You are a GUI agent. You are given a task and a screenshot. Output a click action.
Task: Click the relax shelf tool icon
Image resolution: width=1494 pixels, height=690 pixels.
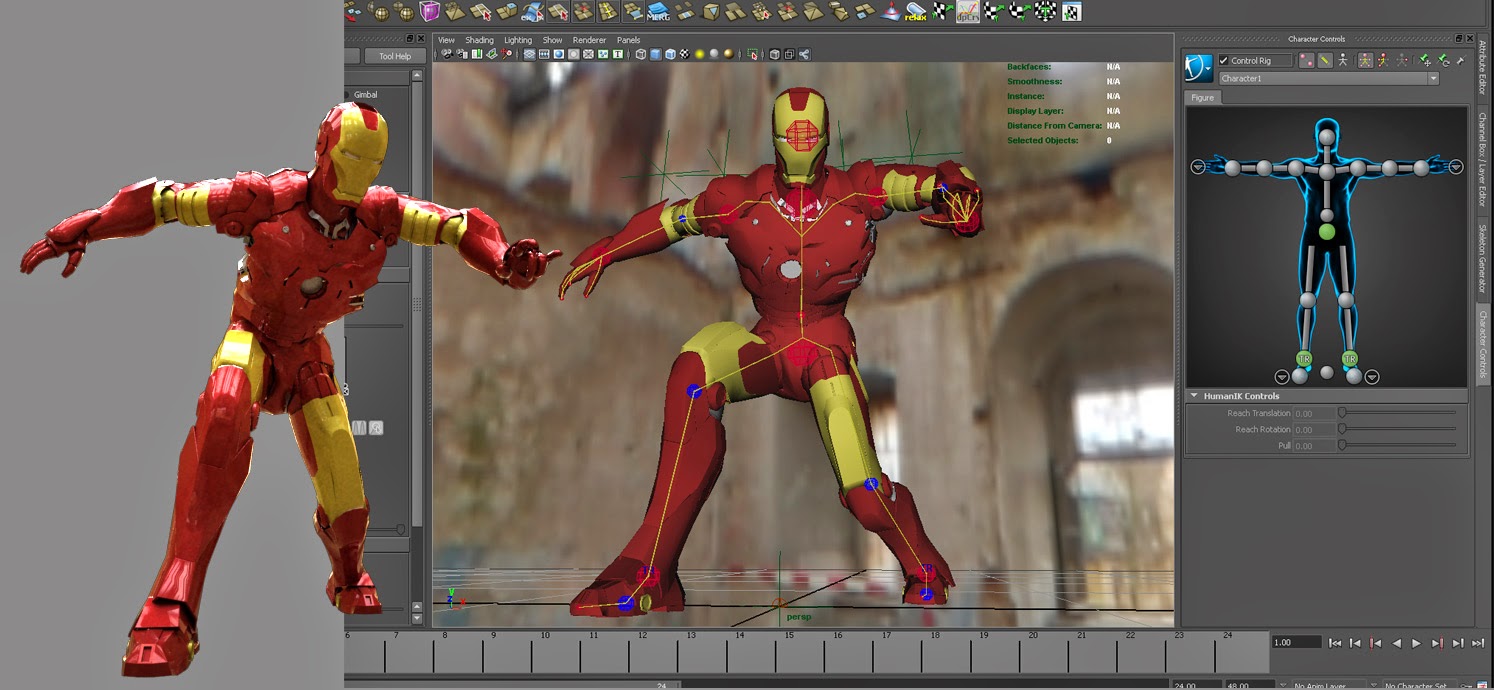tap(915, 11)
